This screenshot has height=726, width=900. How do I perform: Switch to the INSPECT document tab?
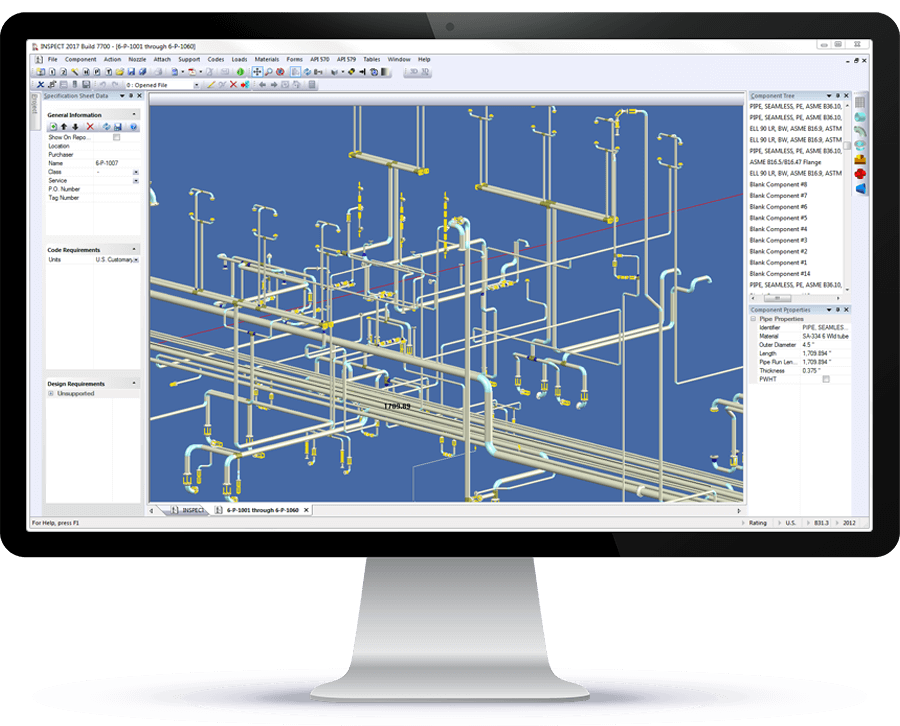point(188,510)
